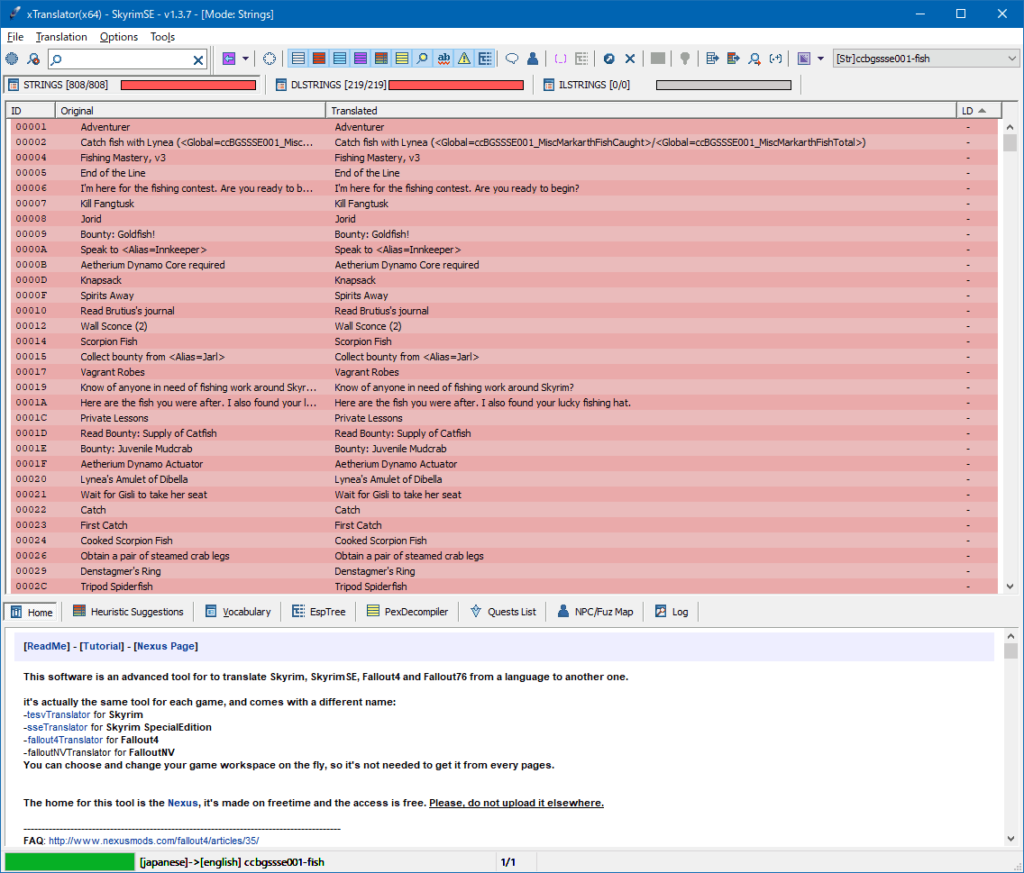Open the EspTree tab
This screenshot has height=873, width=1024.
(x=319, y=612)
